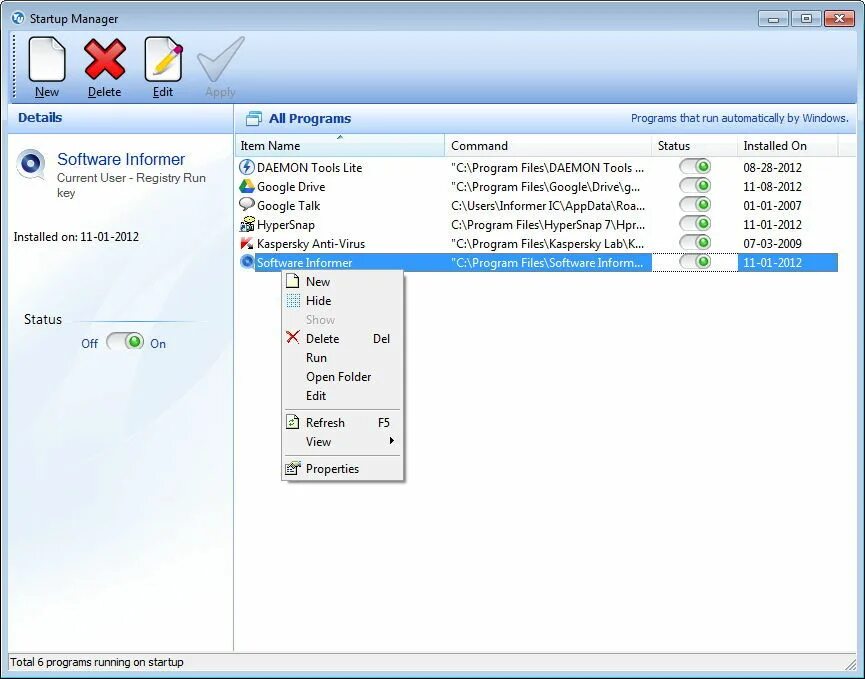The height and width of the screenshot is (679, 865).
Task: Toggle HyperSnap startup status
Action: point(695,224)
